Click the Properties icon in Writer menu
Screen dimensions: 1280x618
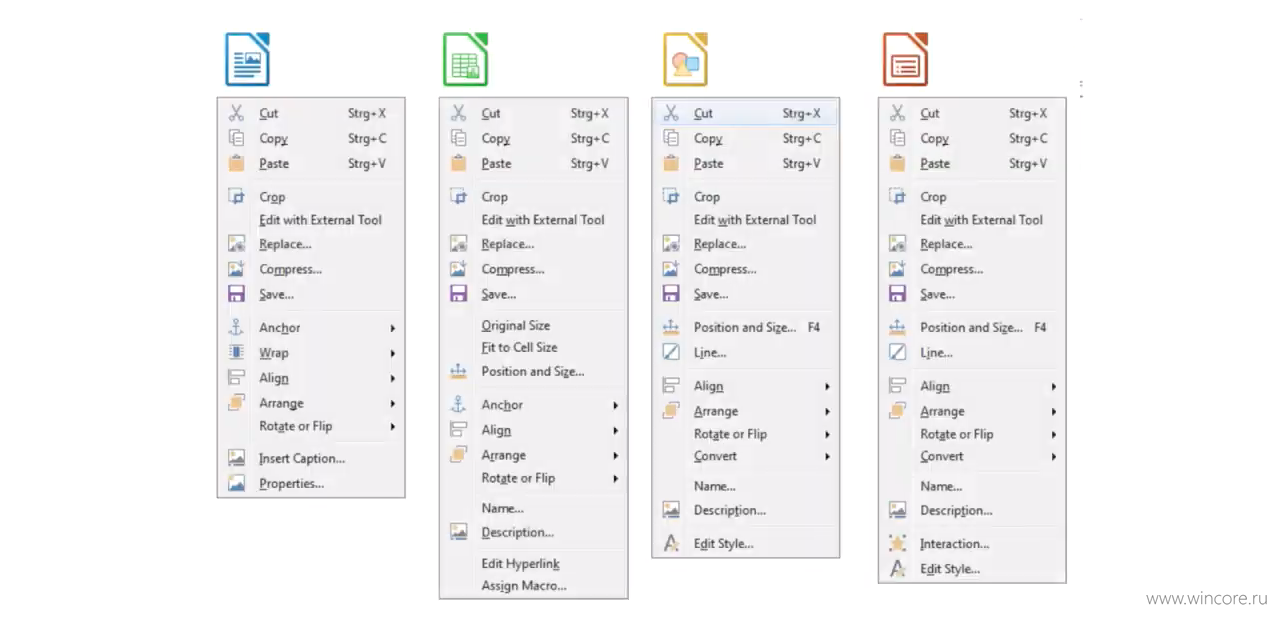coord(236,483)
